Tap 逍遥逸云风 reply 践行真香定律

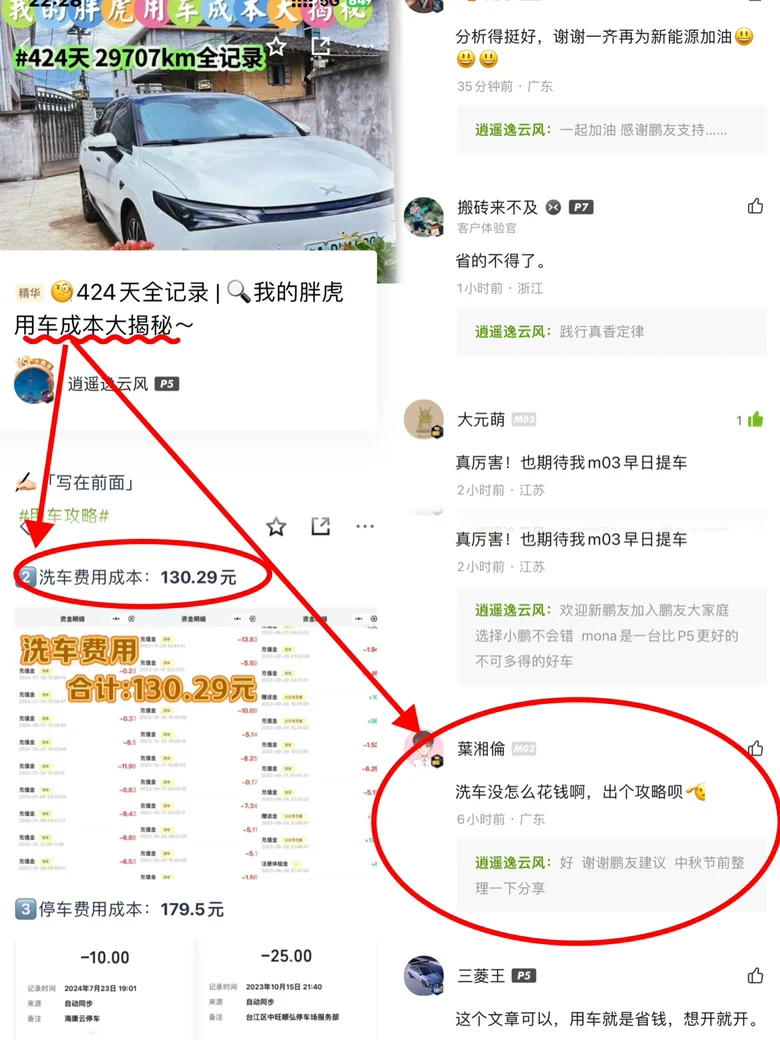pyautogui.click(x=559, y=332)
